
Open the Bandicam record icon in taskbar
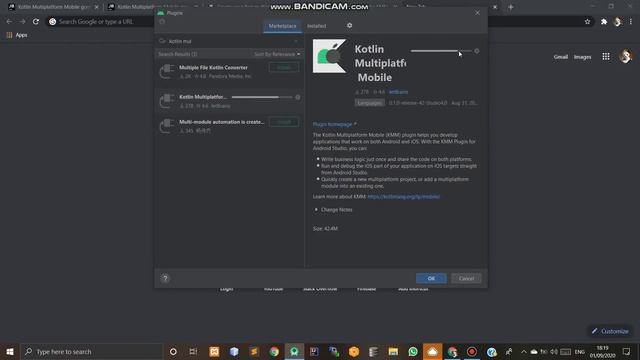click(472, 351)
